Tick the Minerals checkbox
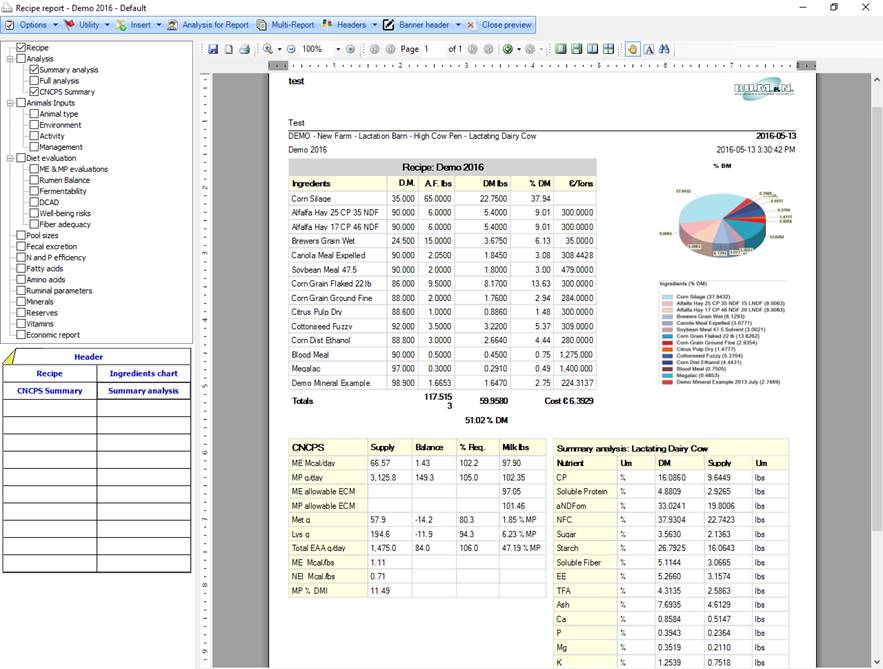This screenshot has width=883, height=669. (x=21, y=301)
